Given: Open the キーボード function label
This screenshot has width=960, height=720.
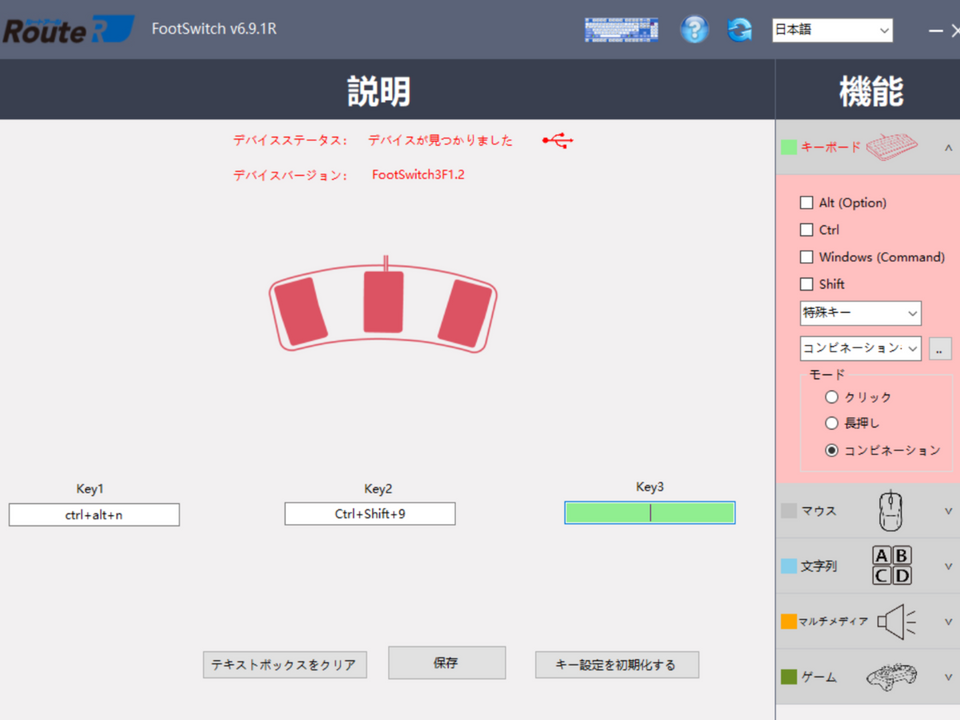Looking at the screenshot, I should click(830, 147).
